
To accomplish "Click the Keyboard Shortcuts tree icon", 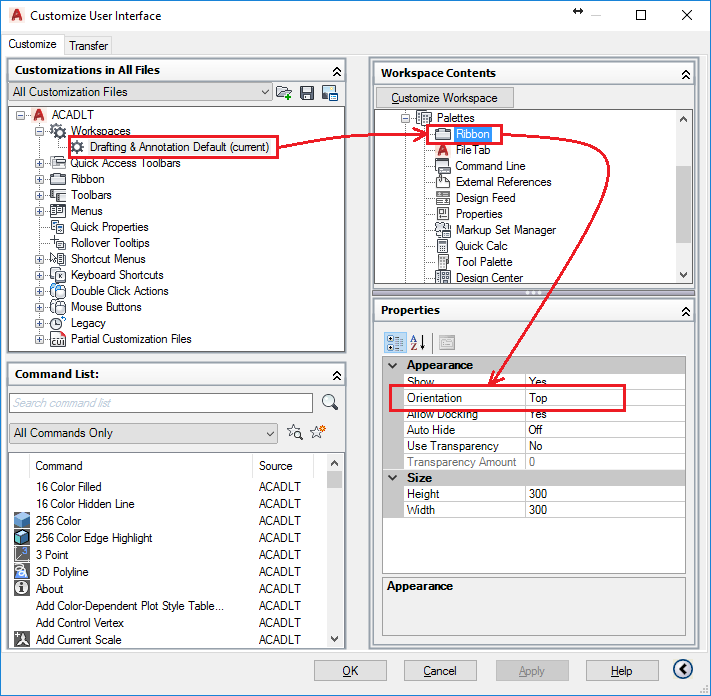I will pos(58,275).
